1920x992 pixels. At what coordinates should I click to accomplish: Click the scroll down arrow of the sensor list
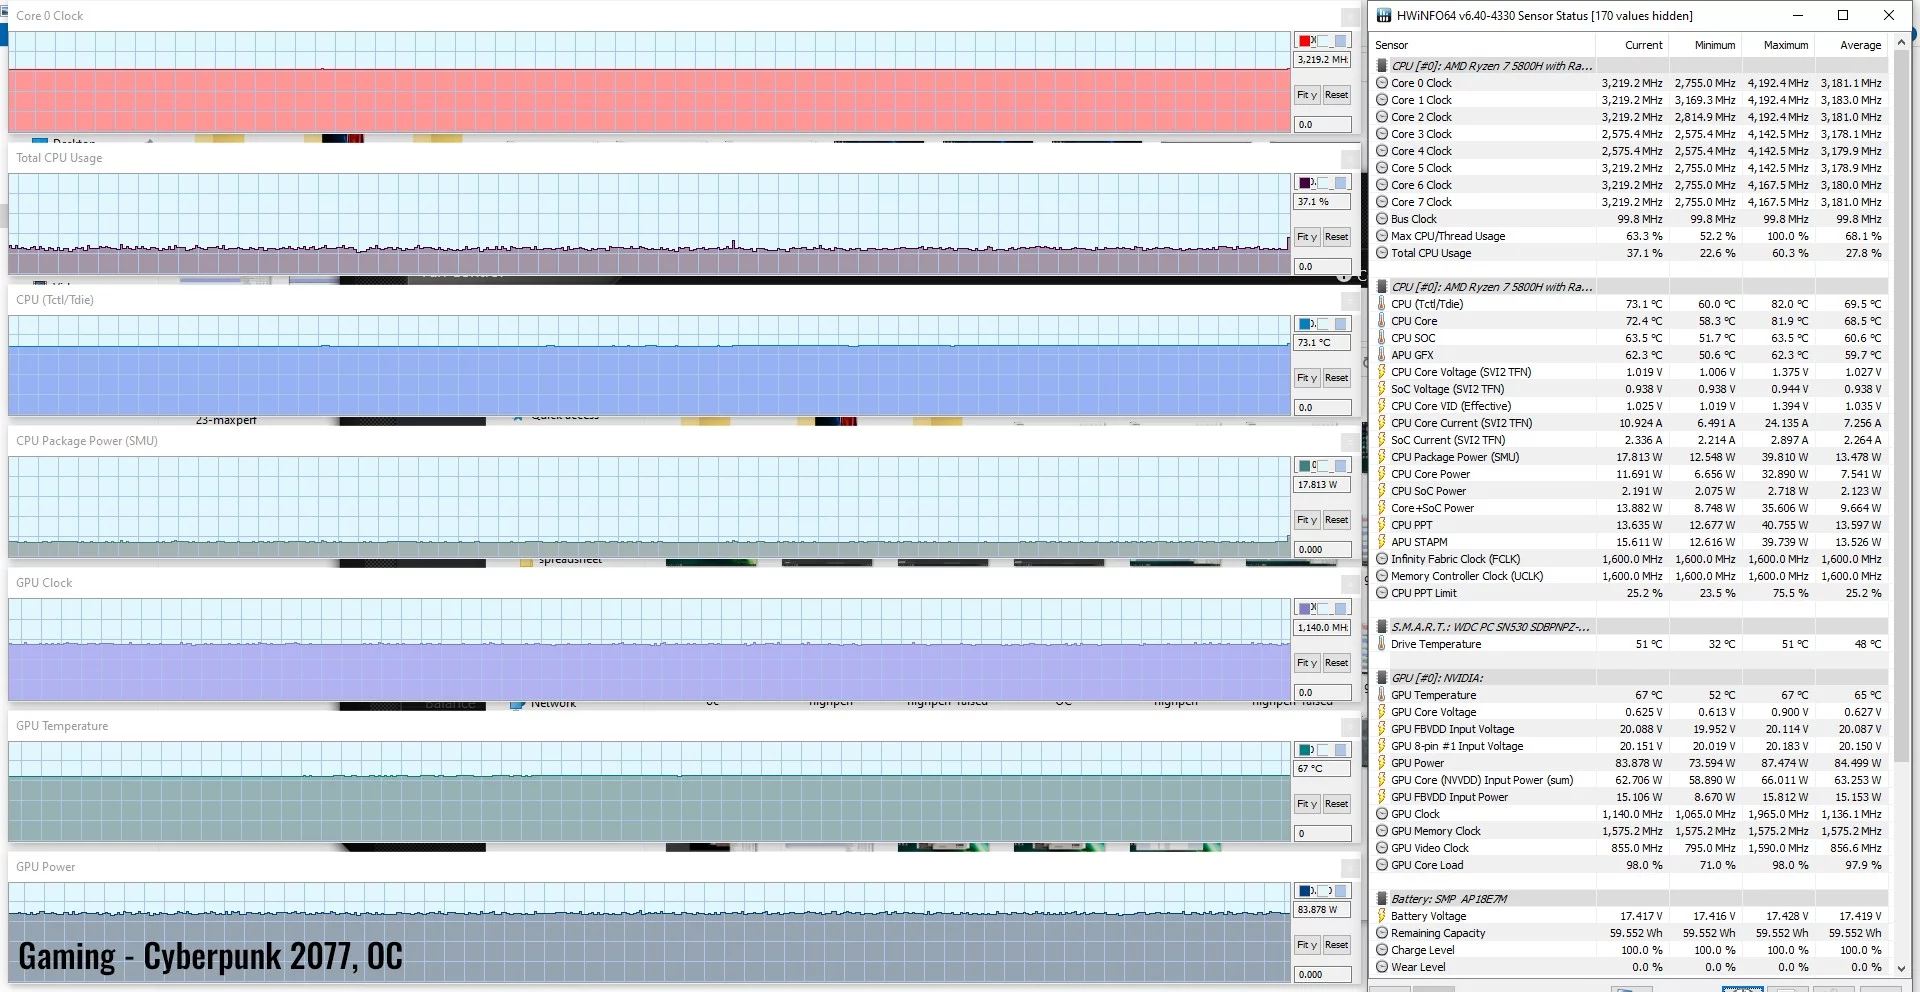(1901, 969)
